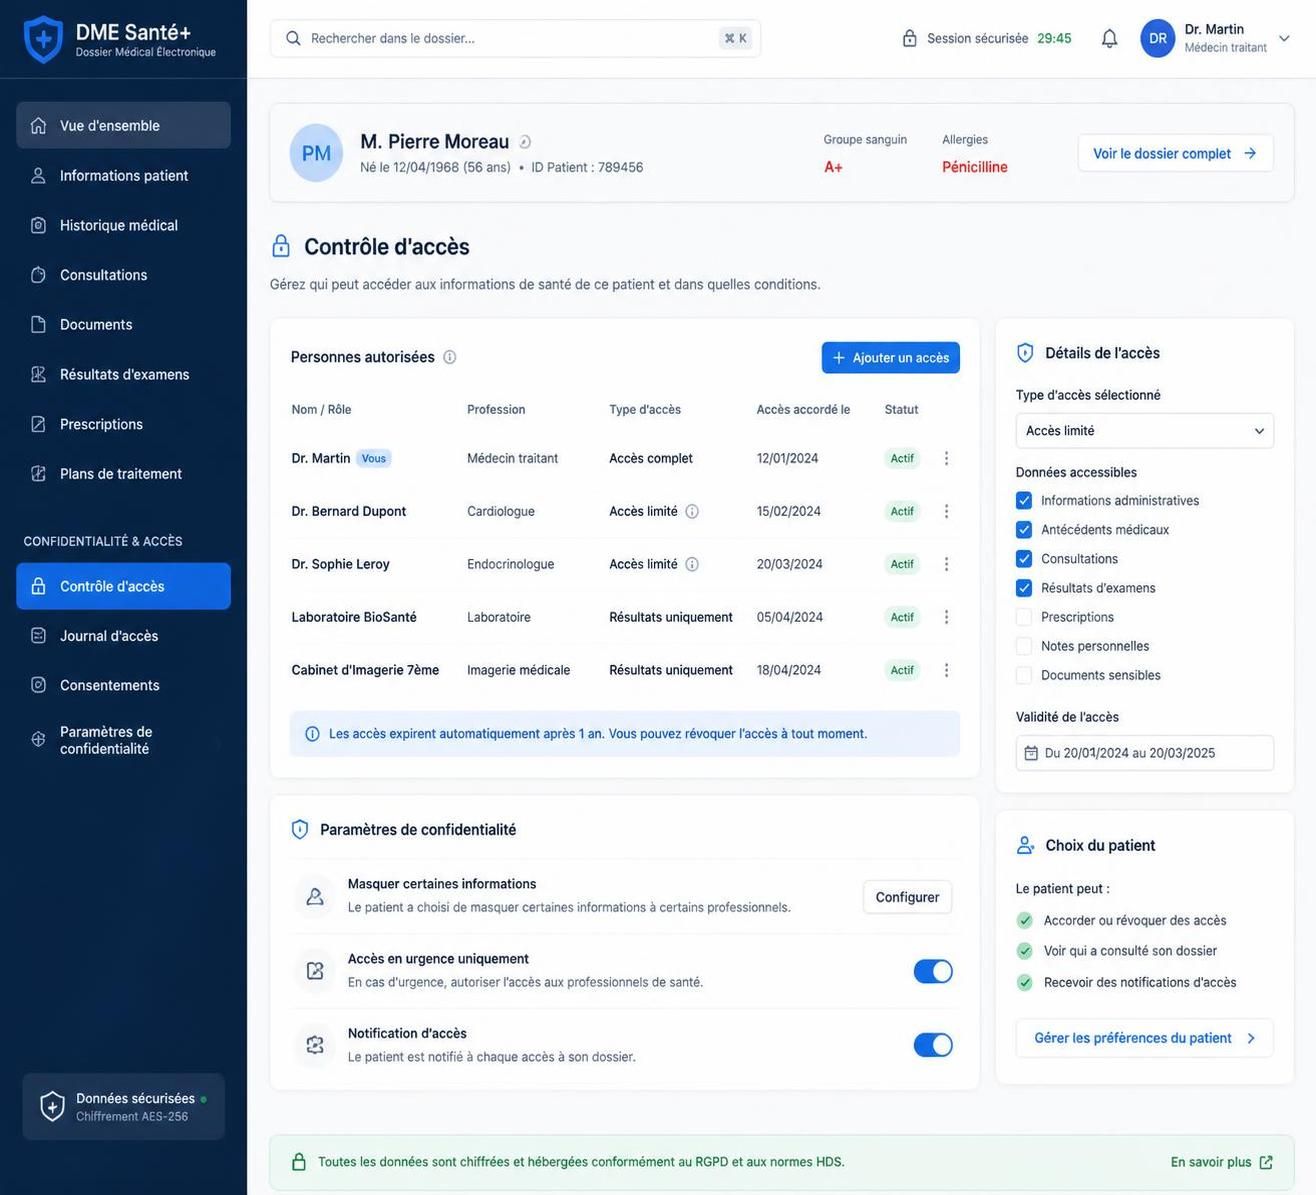Open Journal d'accès
Screen dimensions: 1316x1195
click(x=123, y=636)
